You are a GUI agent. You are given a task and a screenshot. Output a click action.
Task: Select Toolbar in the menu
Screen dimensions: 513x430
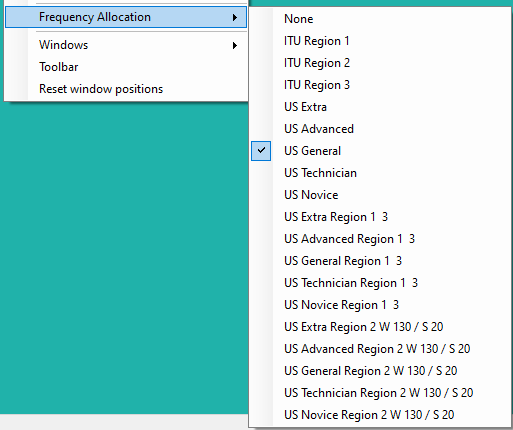pyautogui.click(x=126, y=67)
